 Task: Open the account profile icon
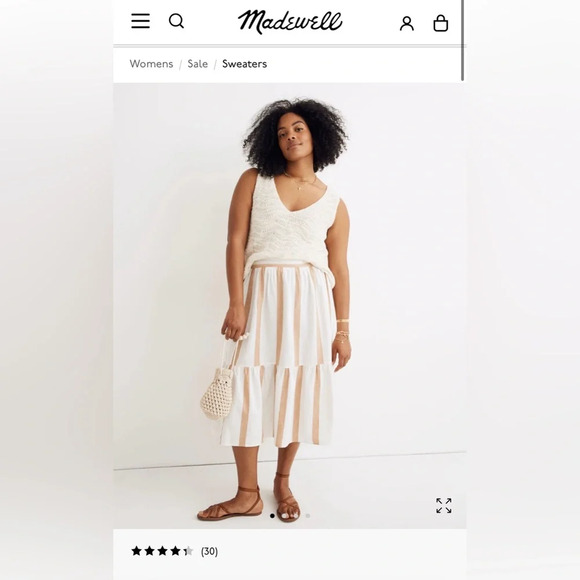point(407,24)
